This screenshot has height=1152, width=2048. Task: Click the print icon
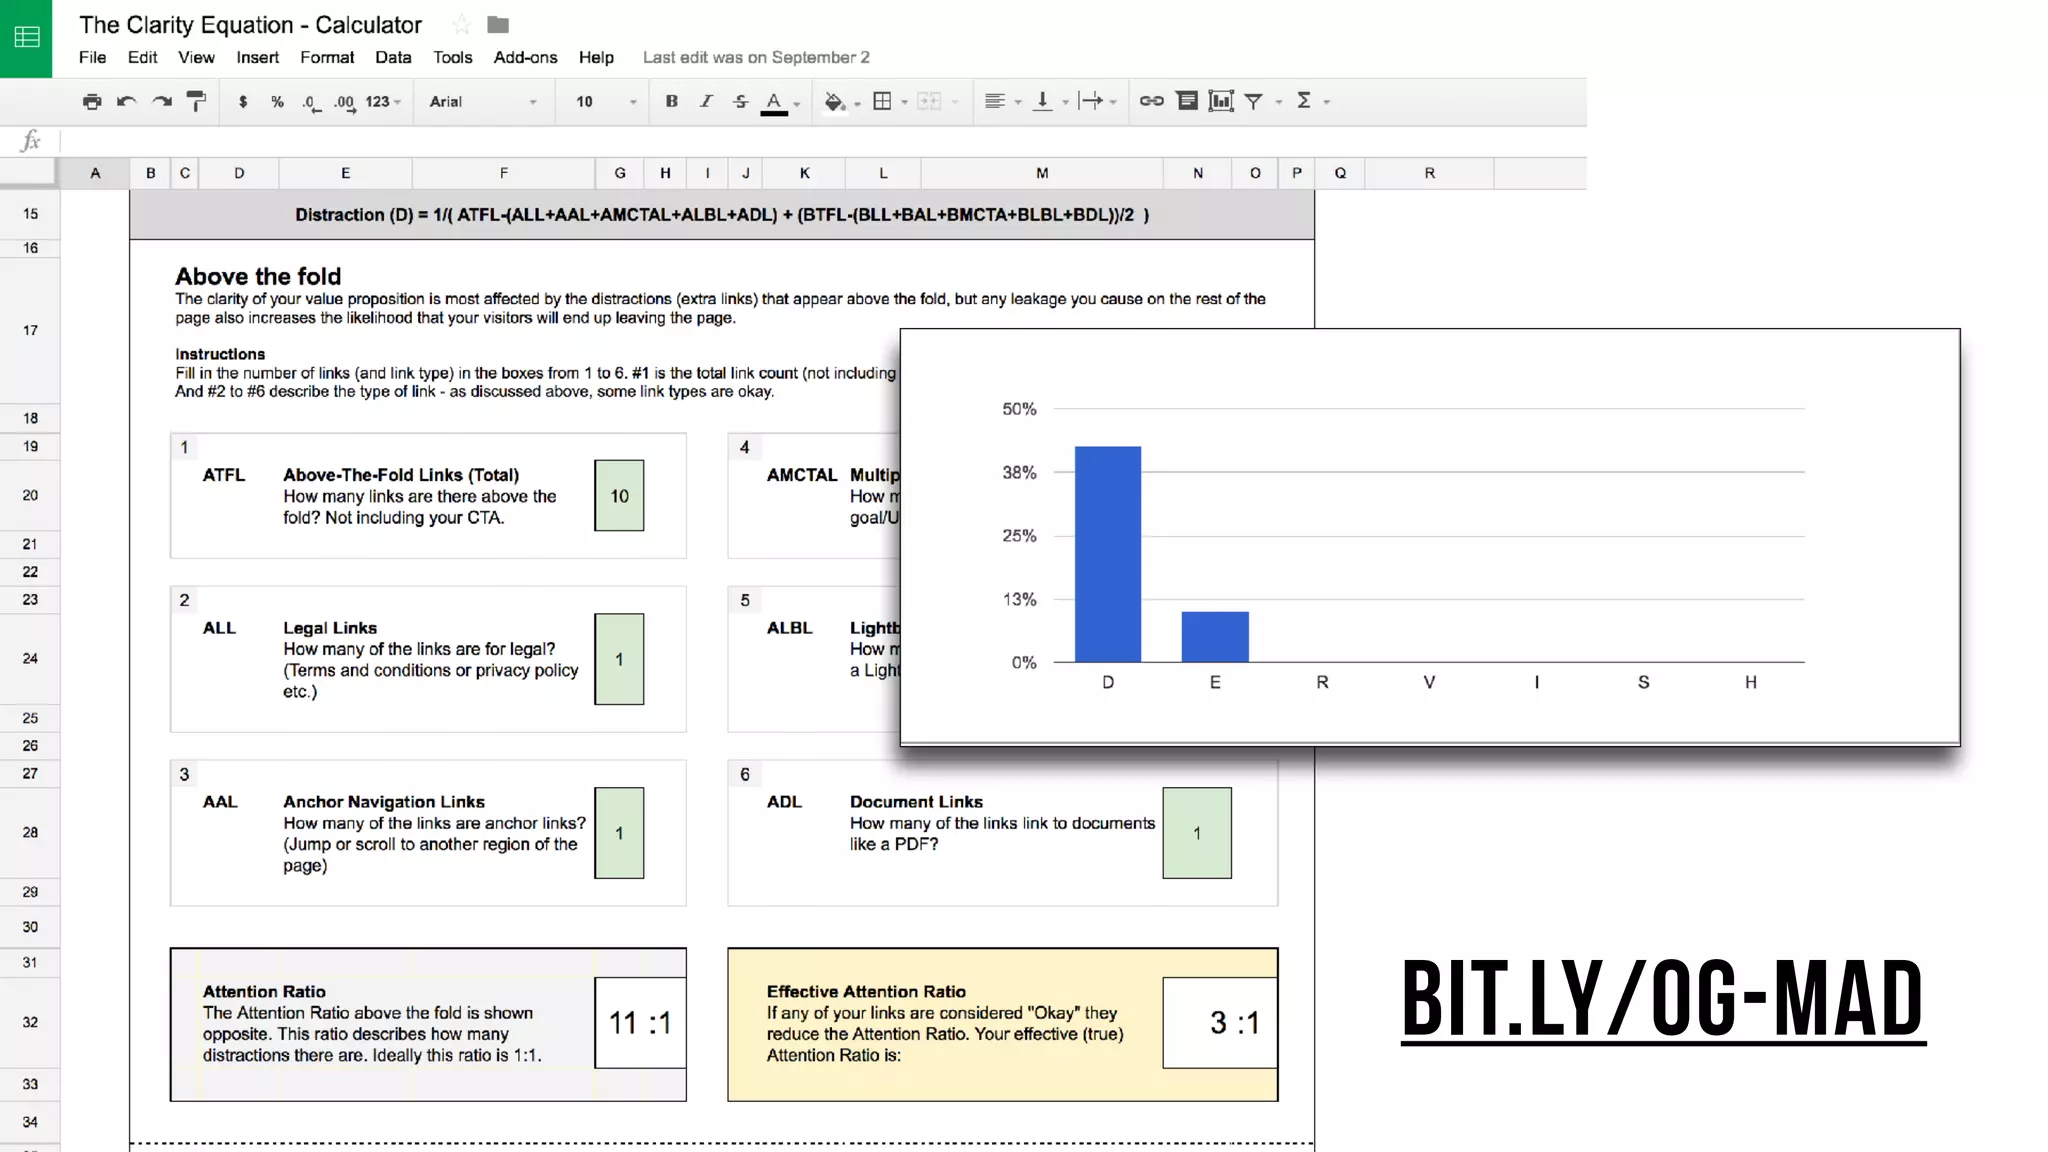[x=92, y=101]
